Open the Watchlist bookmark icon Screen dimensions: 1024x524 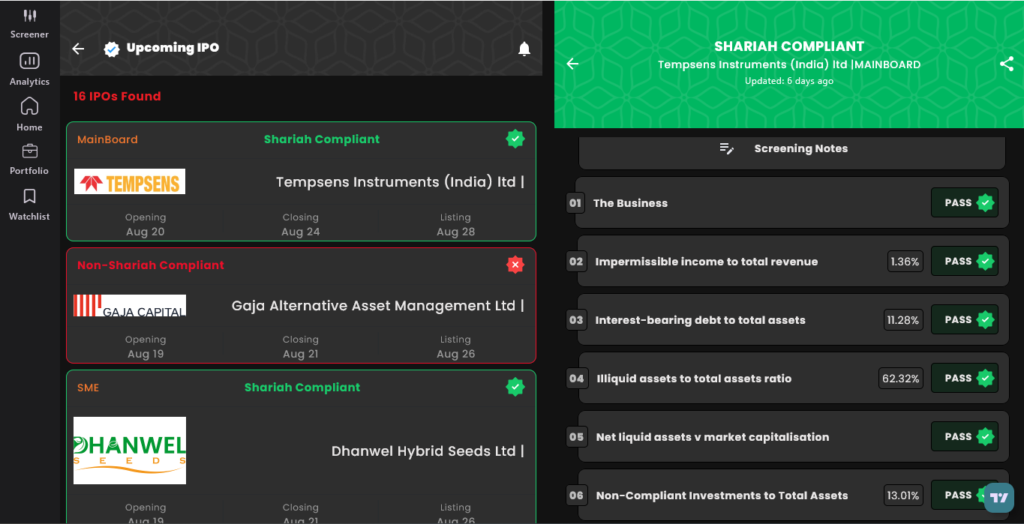(29, 196)
